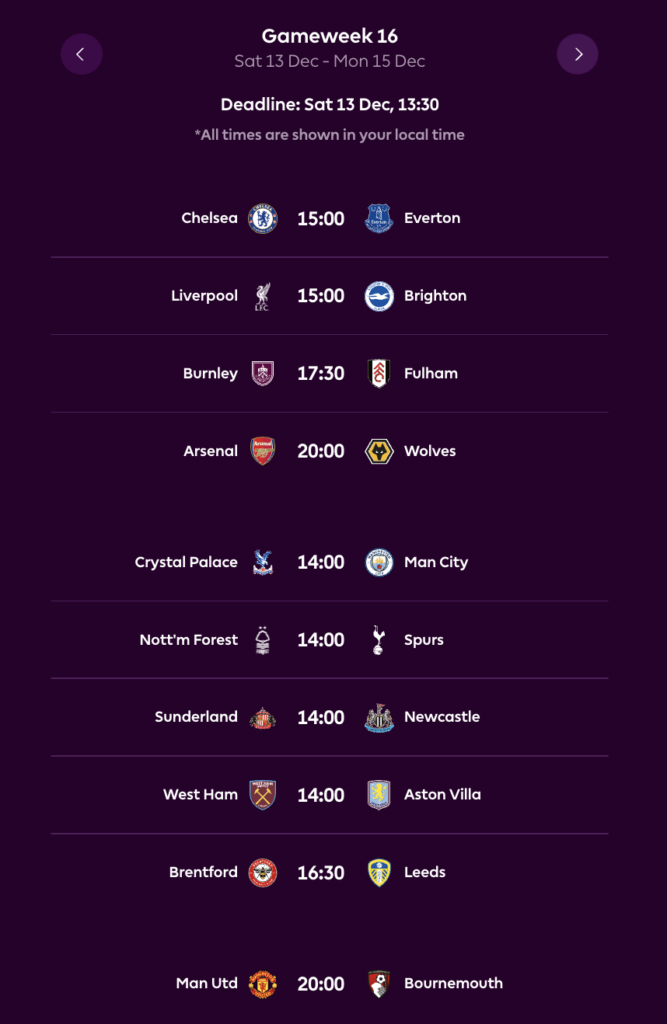Click the Man Utd club crest

click(262, 983)
